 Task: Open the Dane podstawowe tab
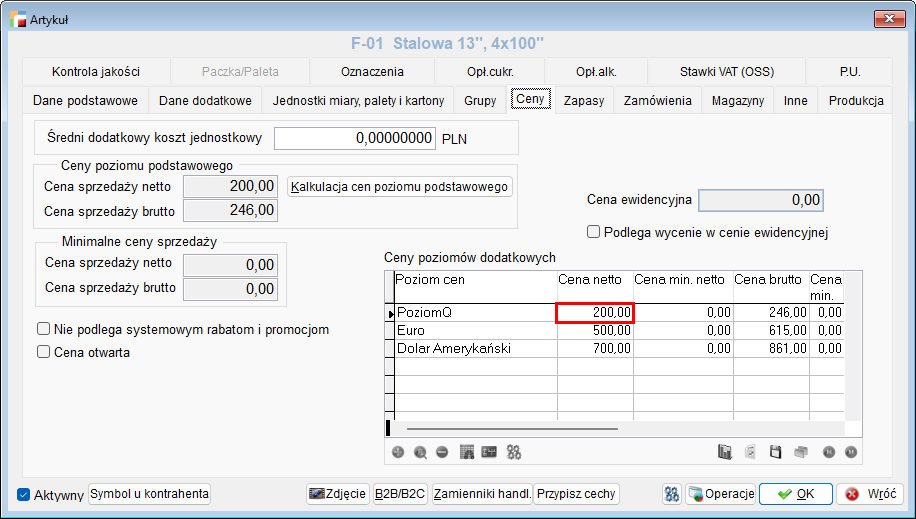pos(85,101)
